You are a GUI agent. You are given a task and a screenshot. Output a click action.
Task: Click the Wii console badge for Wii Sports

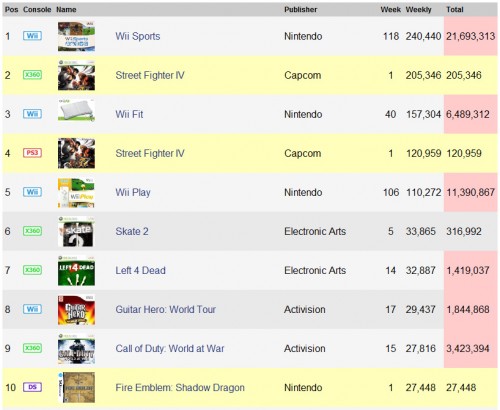click(32, 36)
